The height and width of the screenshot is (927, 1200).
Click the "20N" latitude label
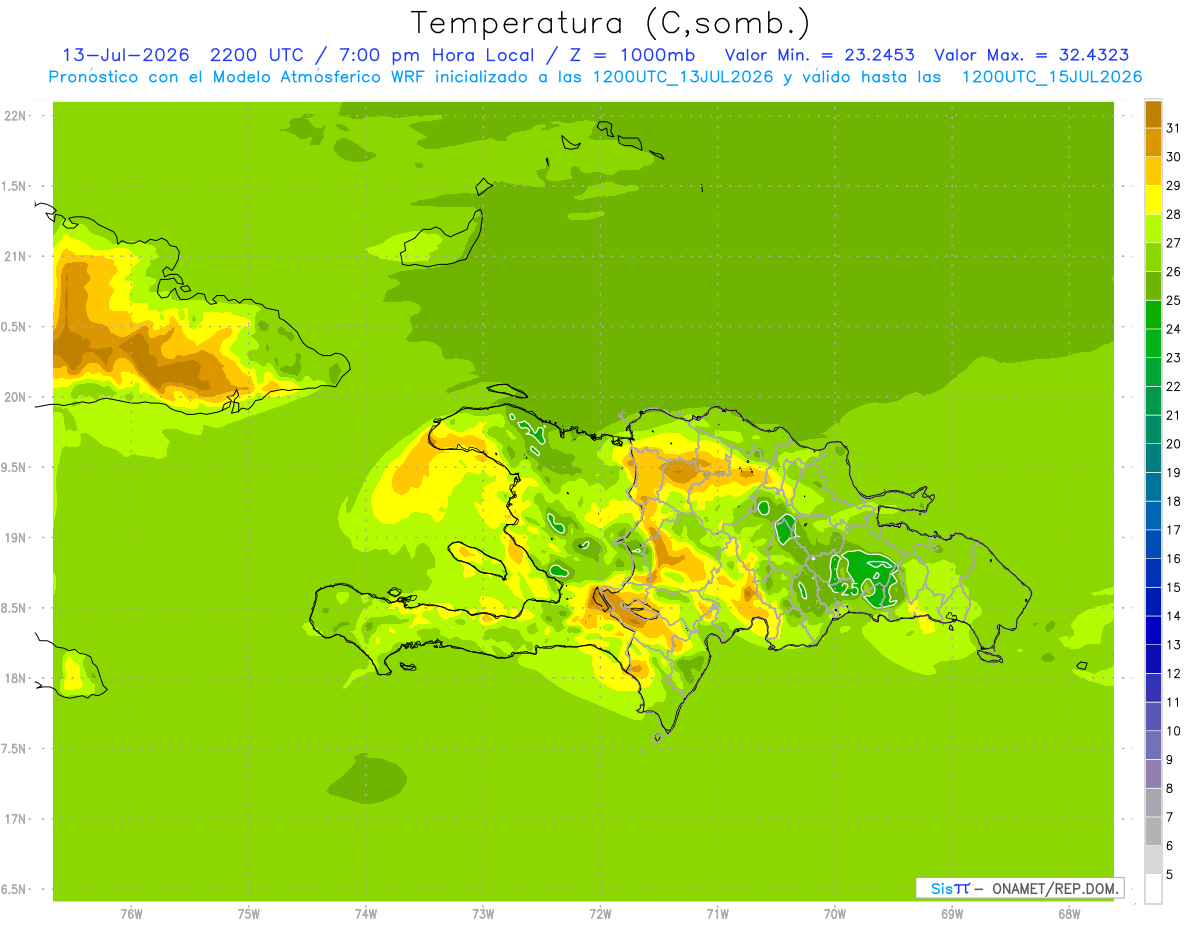click(x=16, y=397)
